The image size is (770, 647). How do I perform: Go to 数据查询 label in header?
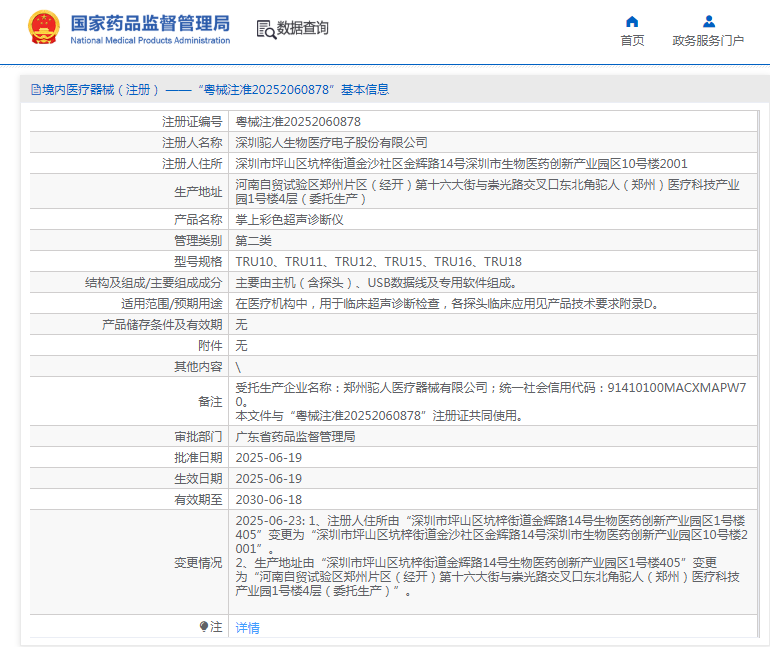(x=303, y=28)
